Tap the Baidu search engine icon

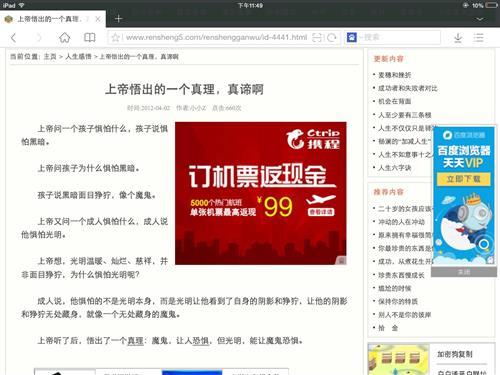352,37
